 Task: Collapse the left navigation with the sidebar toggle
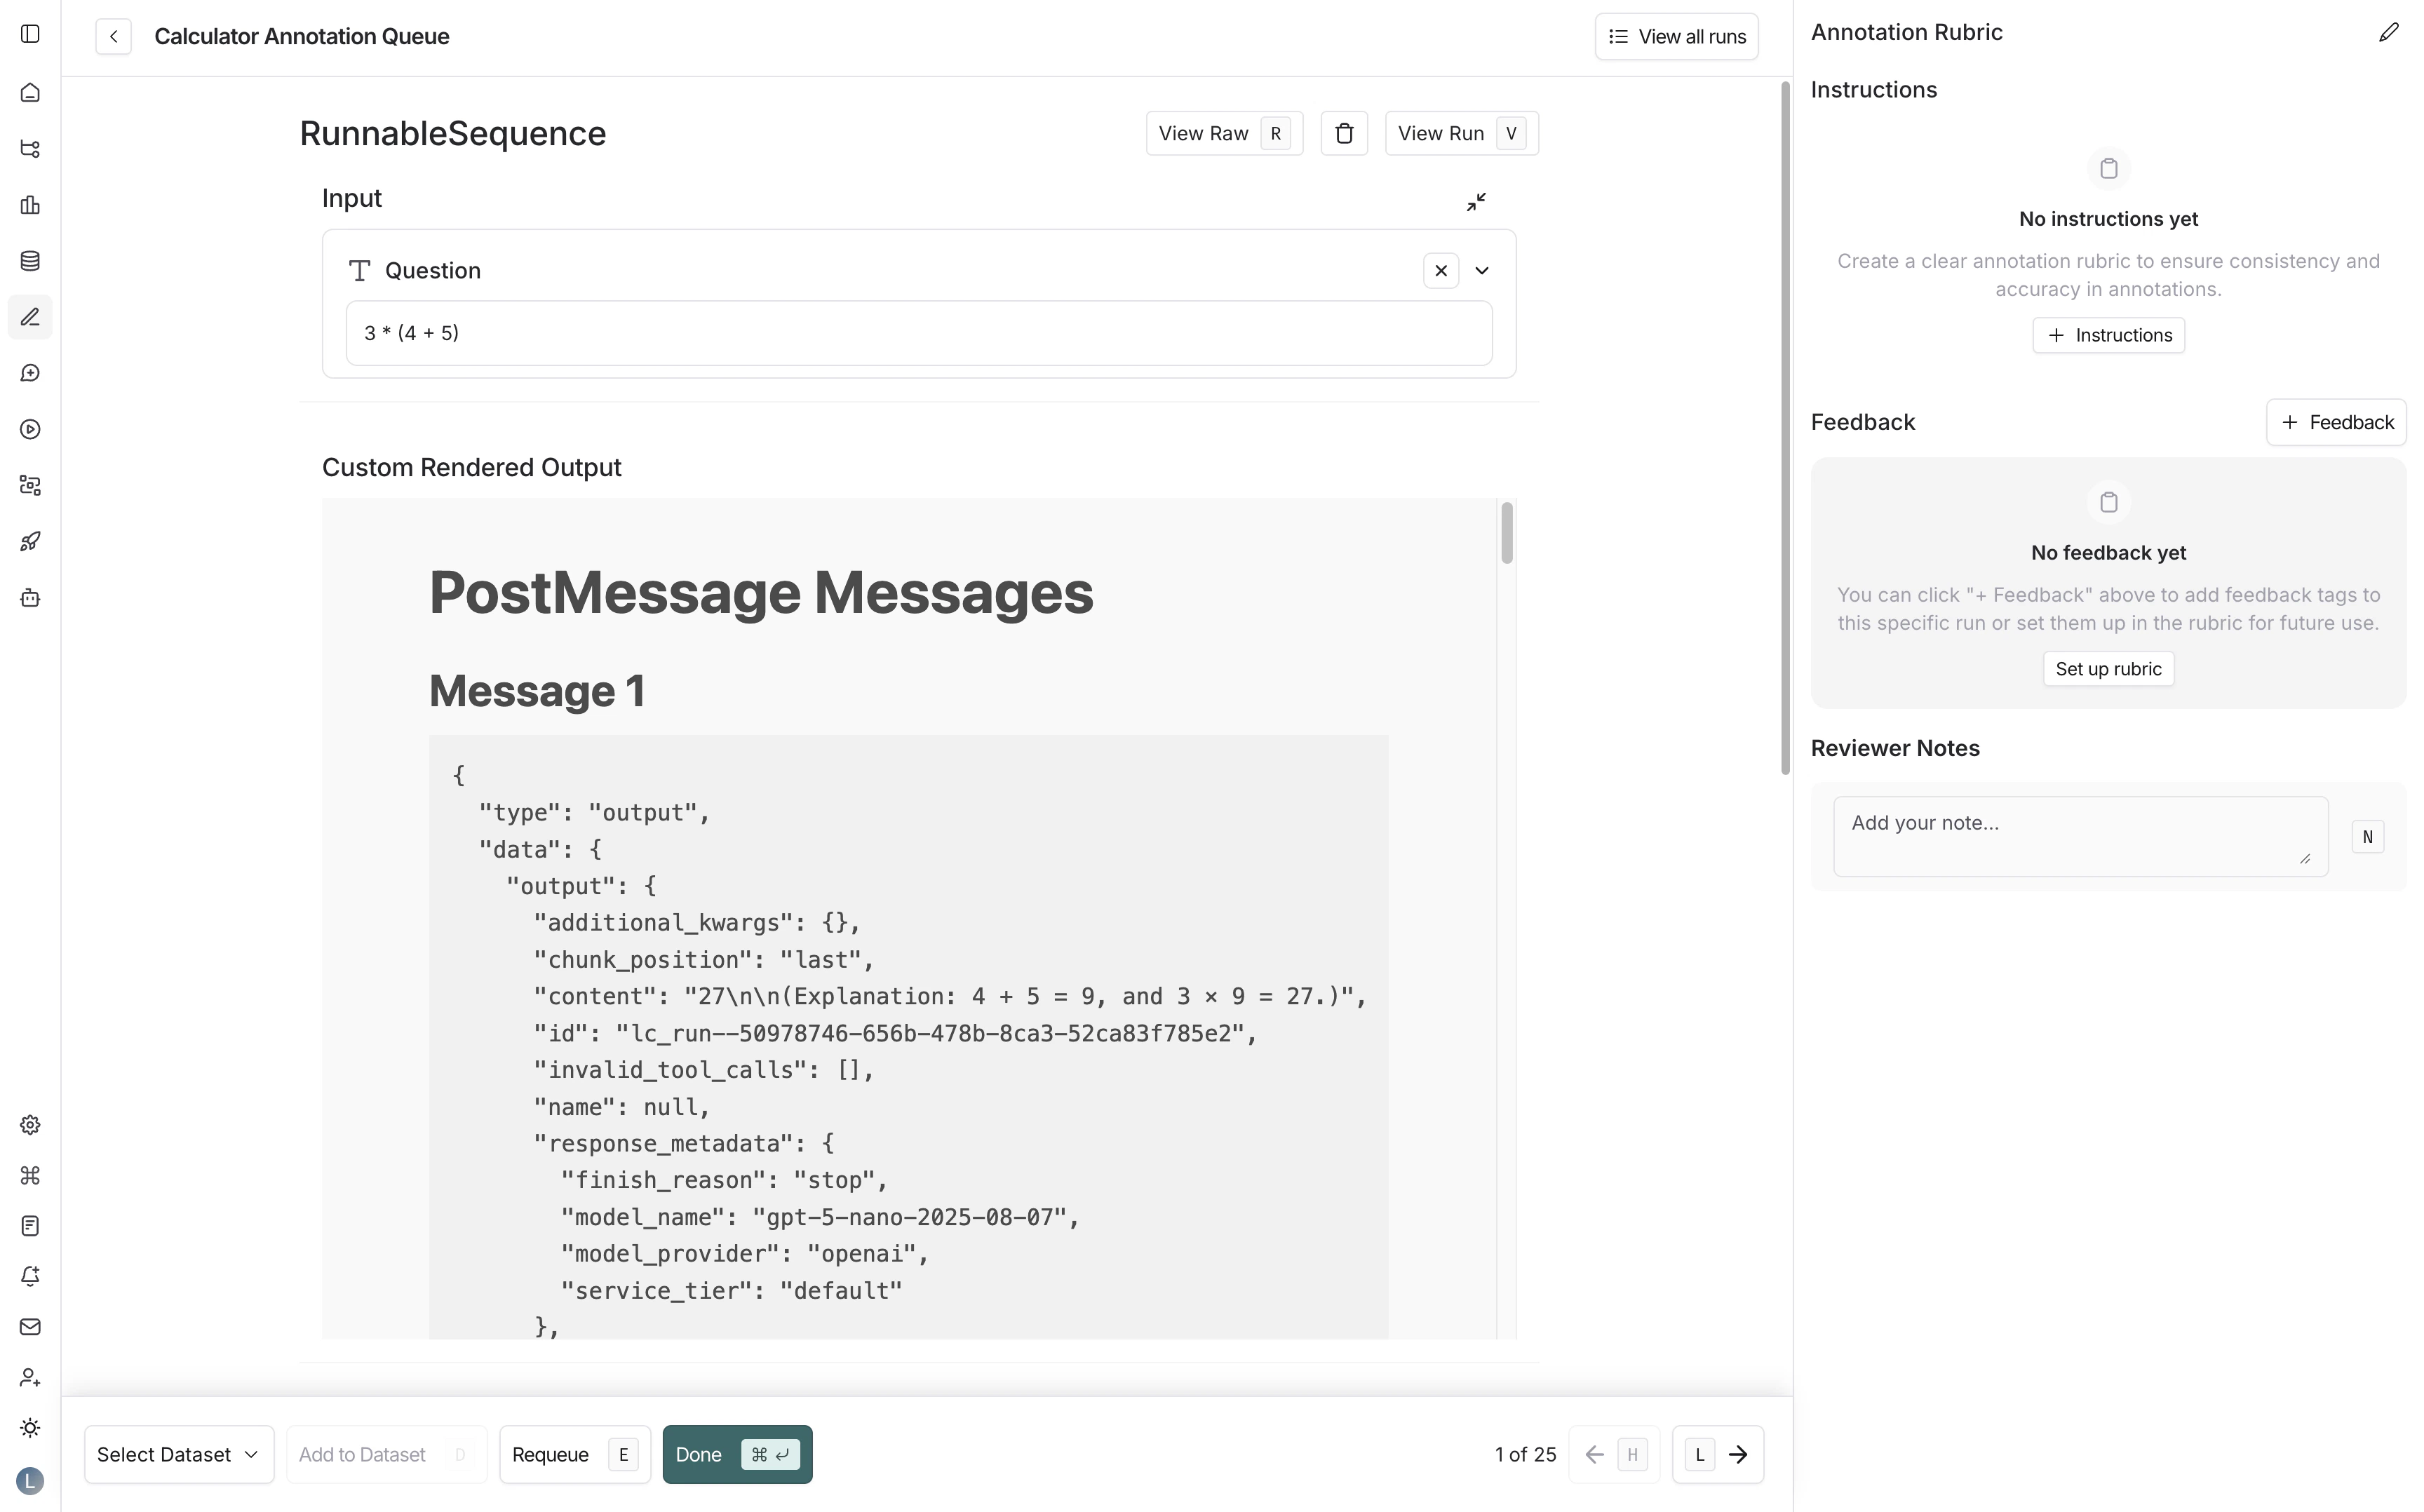click(29, 34)
